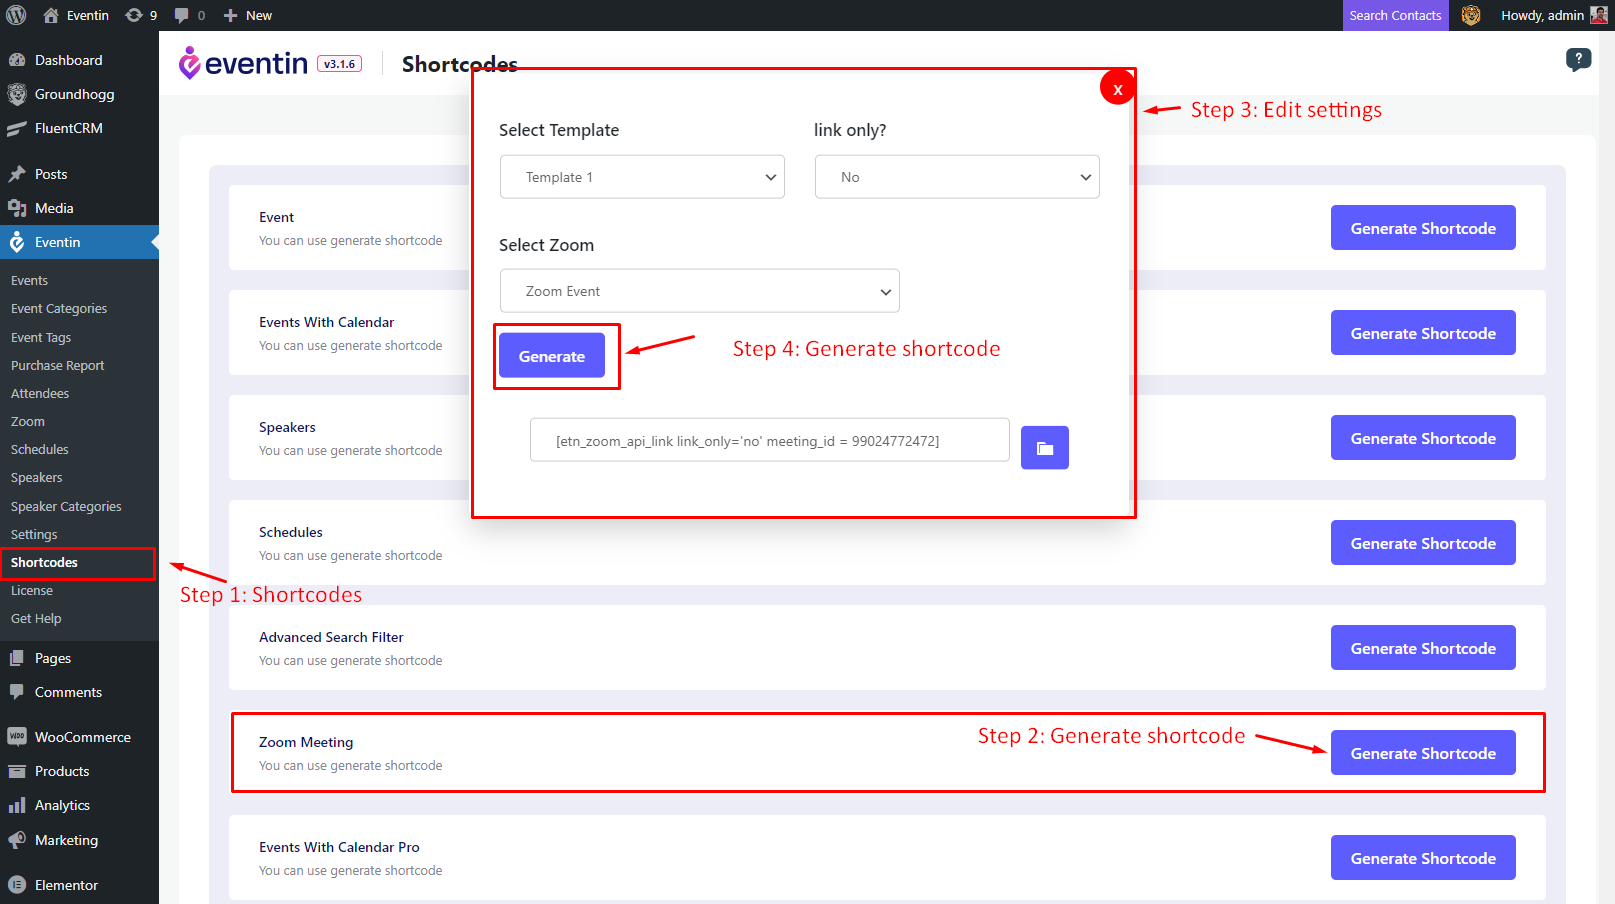
Task: Open Groundhogg from the sidebar icon
Action: coord(17,94)
